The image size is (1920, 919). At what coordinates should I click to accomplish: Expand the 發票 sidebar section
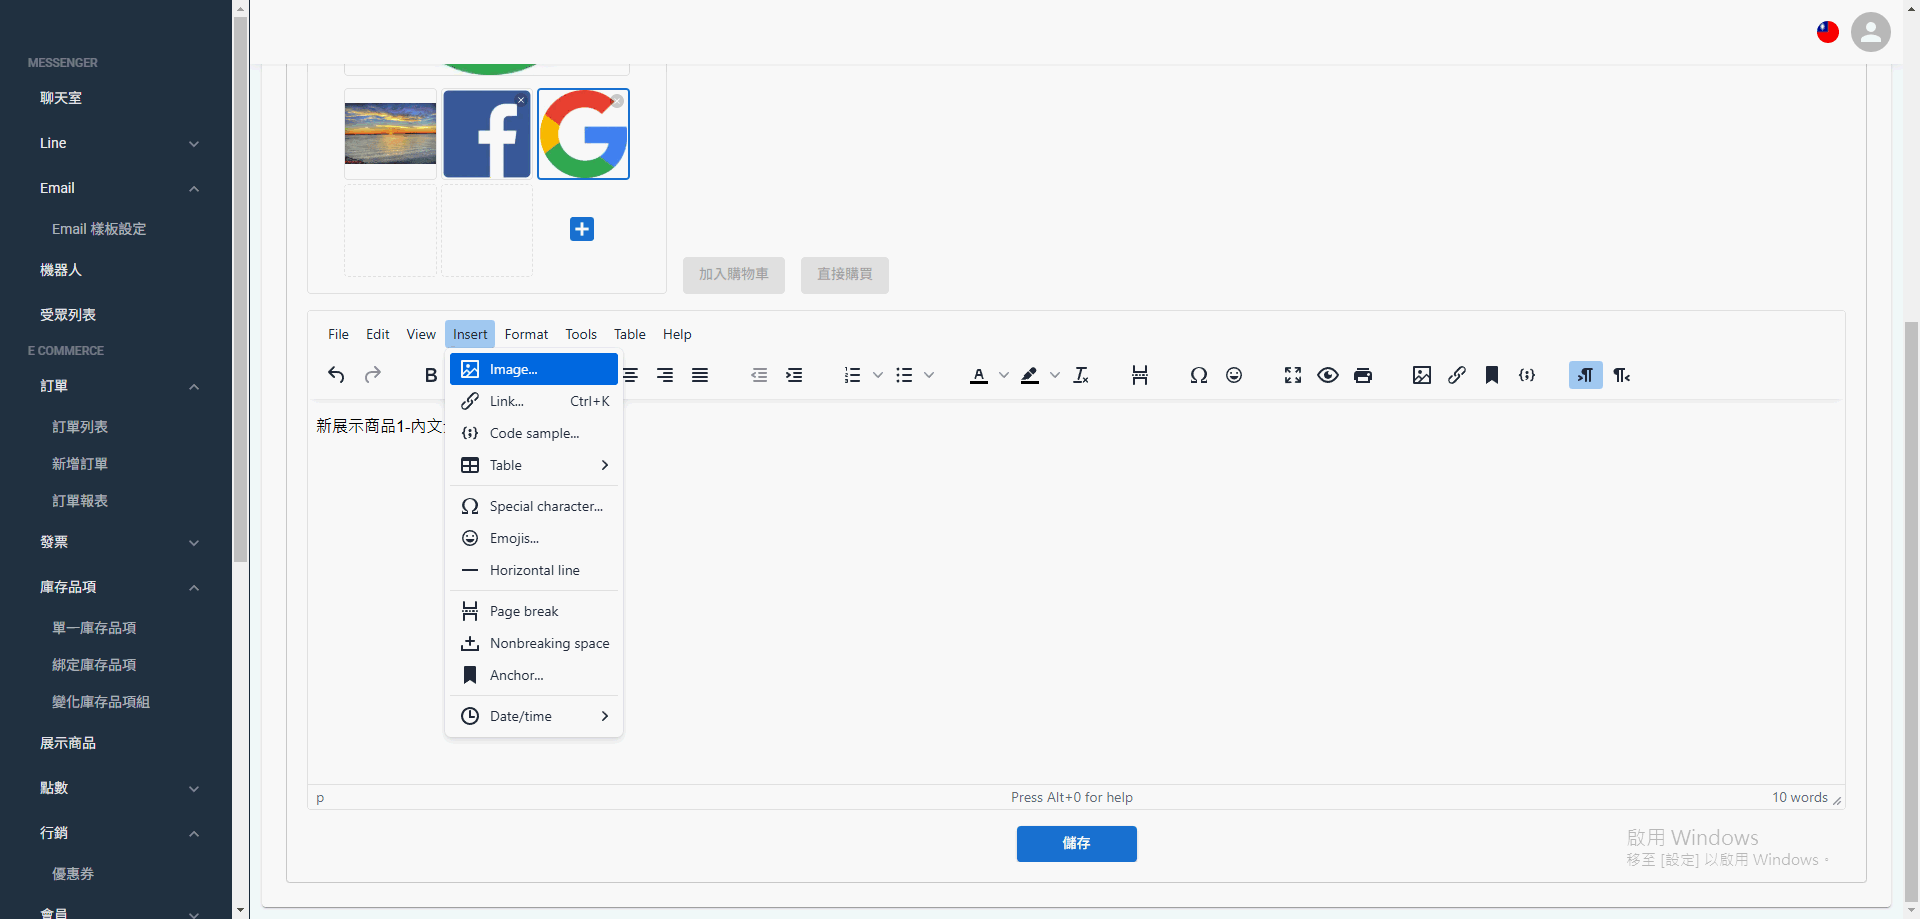[x=194, y=543]
